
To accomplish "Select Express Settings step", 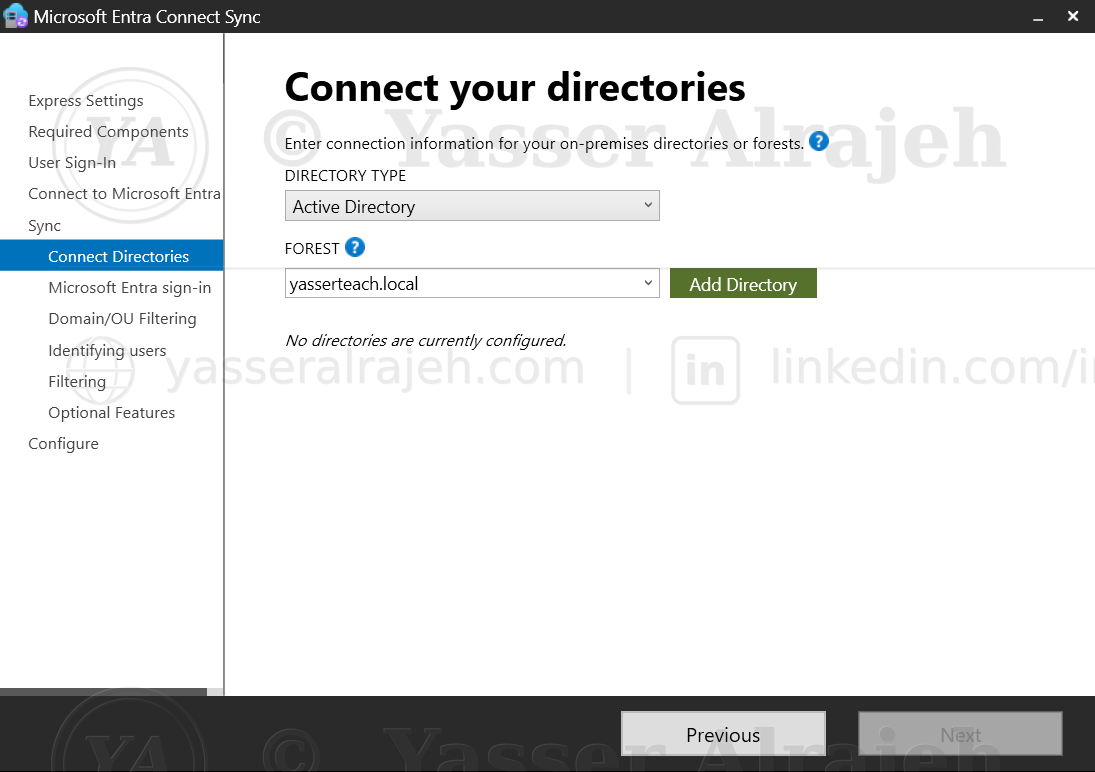I will [86, 101].
